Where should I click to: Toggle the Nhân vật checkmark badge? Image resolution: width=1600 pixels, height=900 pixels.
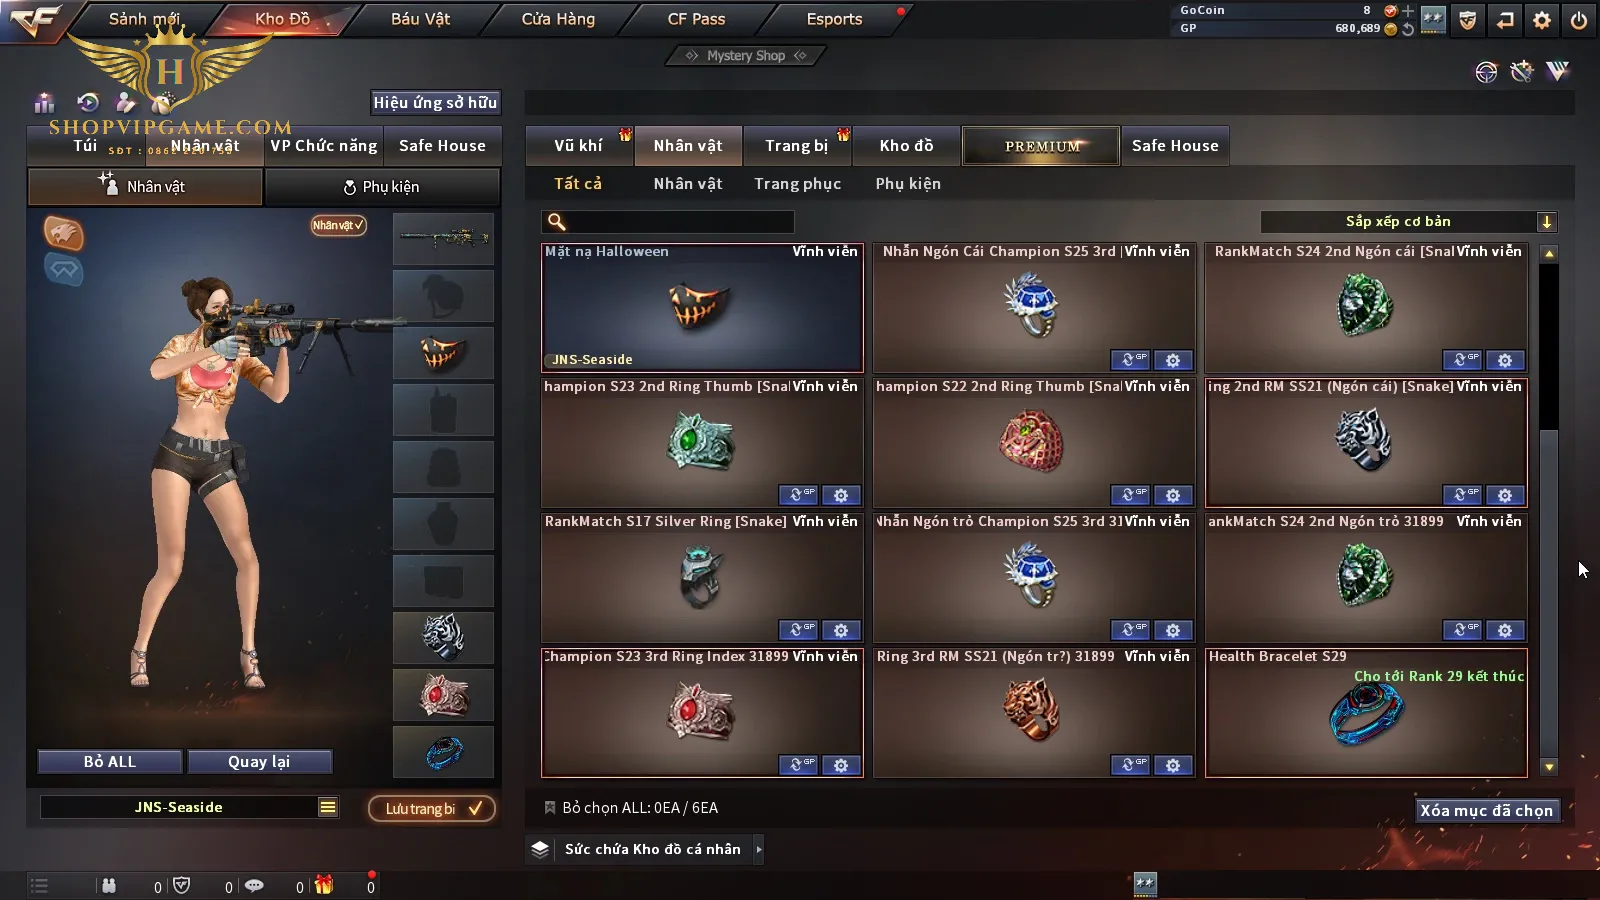click(x=338, y=225)
